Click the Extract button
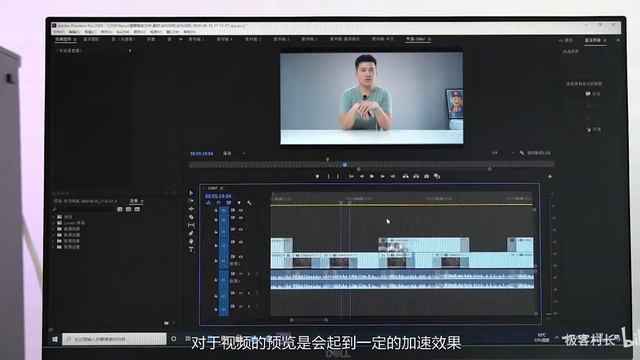The height and width of the screenshot is (360, 640). click(x=416, y=176)
